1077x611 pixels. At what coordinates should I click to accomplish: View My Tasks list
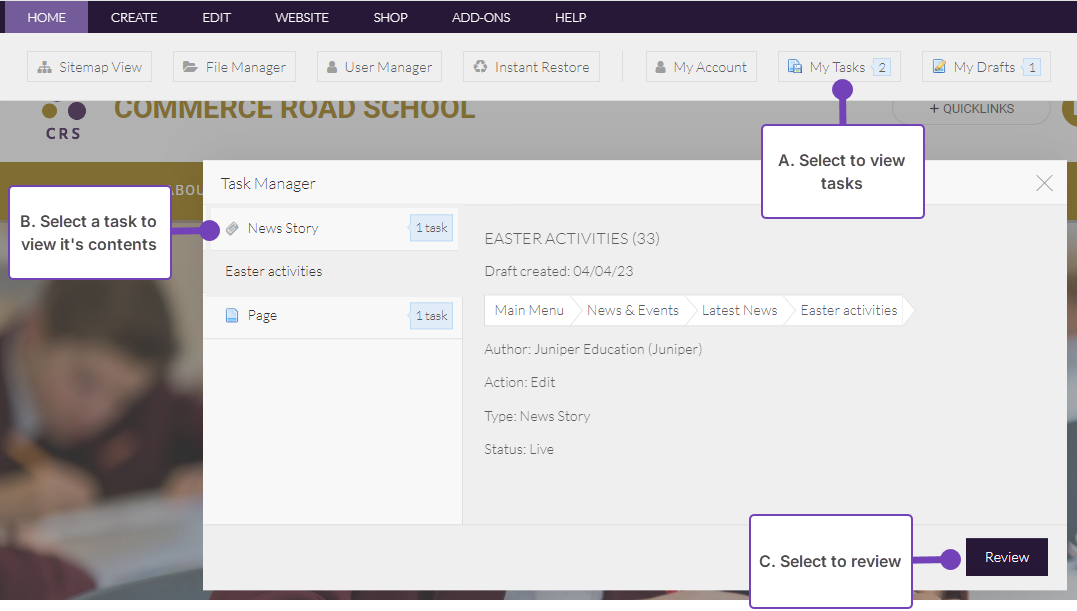[838, 67]
